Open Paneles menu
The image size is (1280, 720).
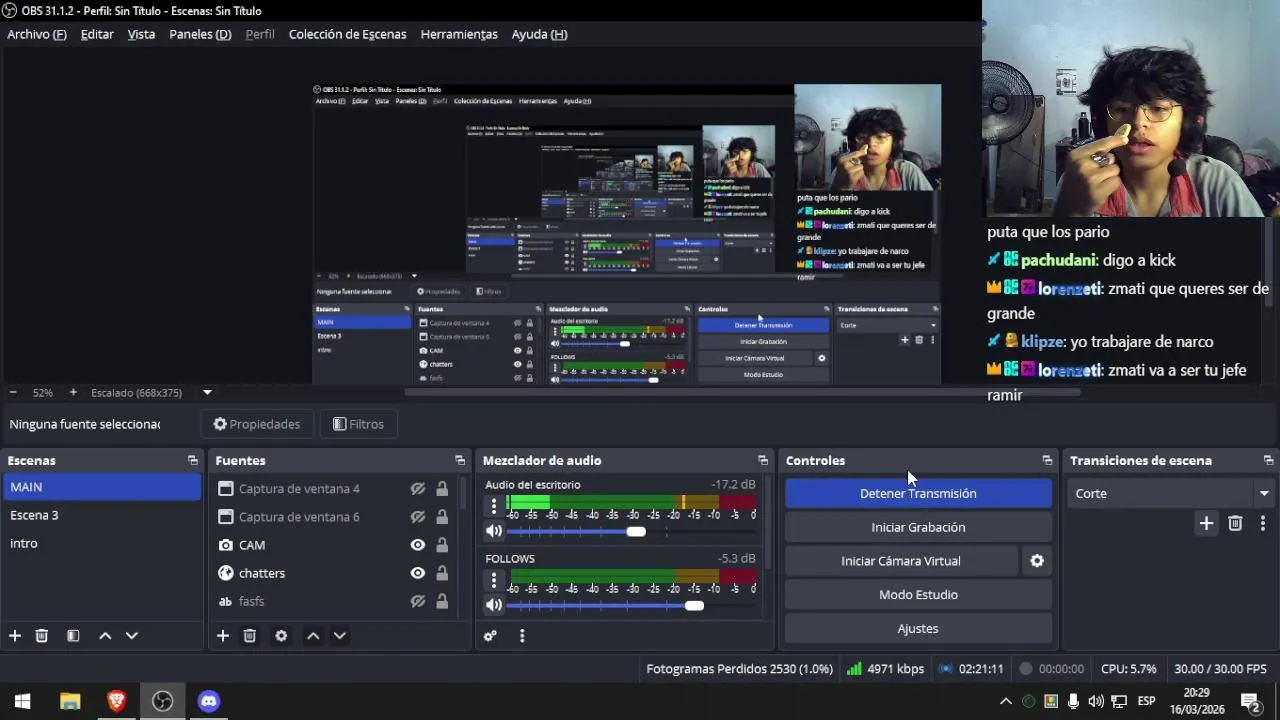pyautogui.click(x=200, y=34)
